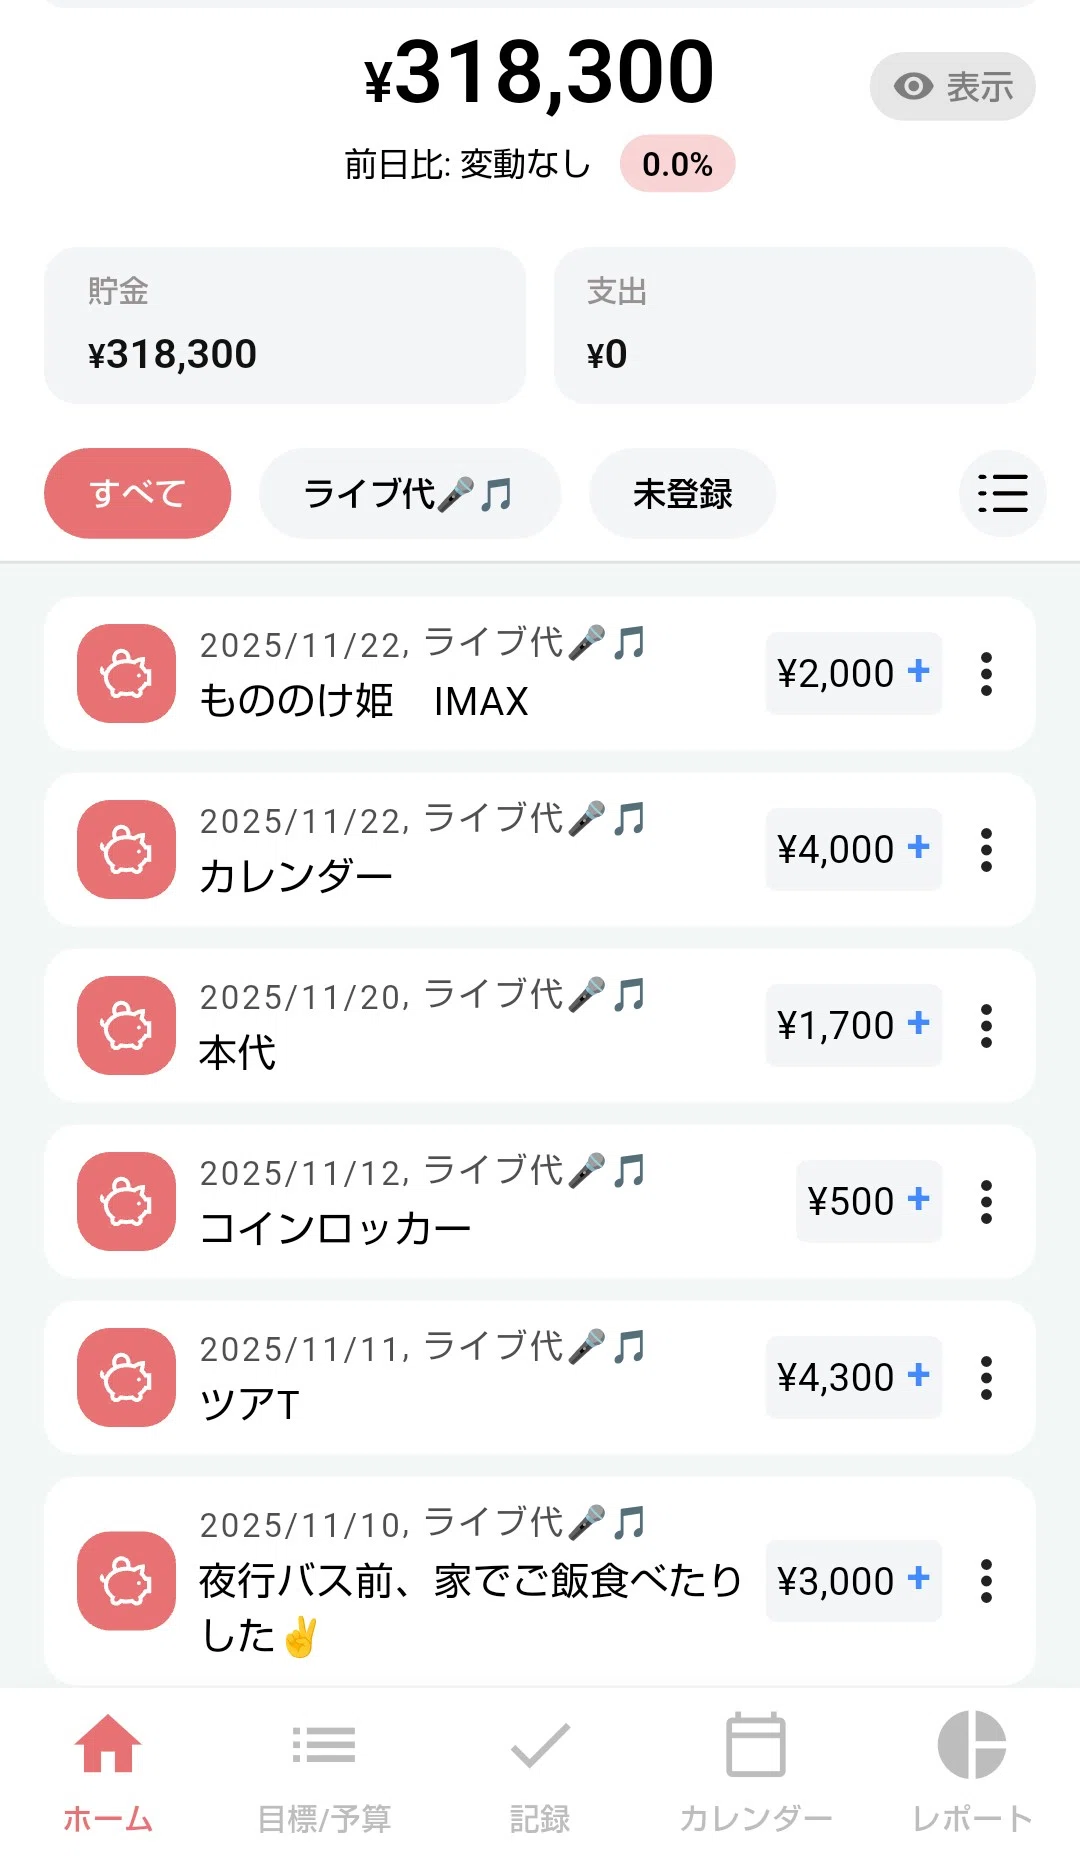
Task: Open the three-dot menu for もののけ姫 IMAX
Action: [986, 673]
